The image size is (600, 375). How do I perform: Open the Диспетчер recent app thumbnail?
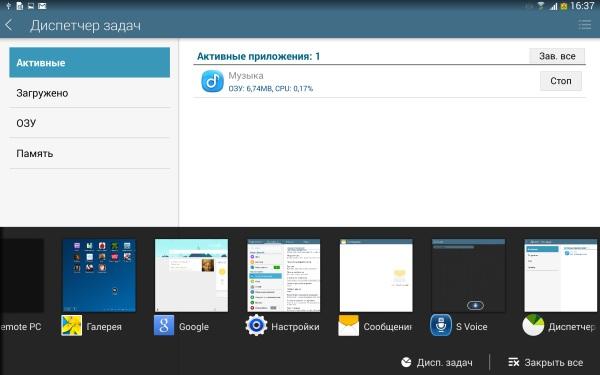[561, 276]
